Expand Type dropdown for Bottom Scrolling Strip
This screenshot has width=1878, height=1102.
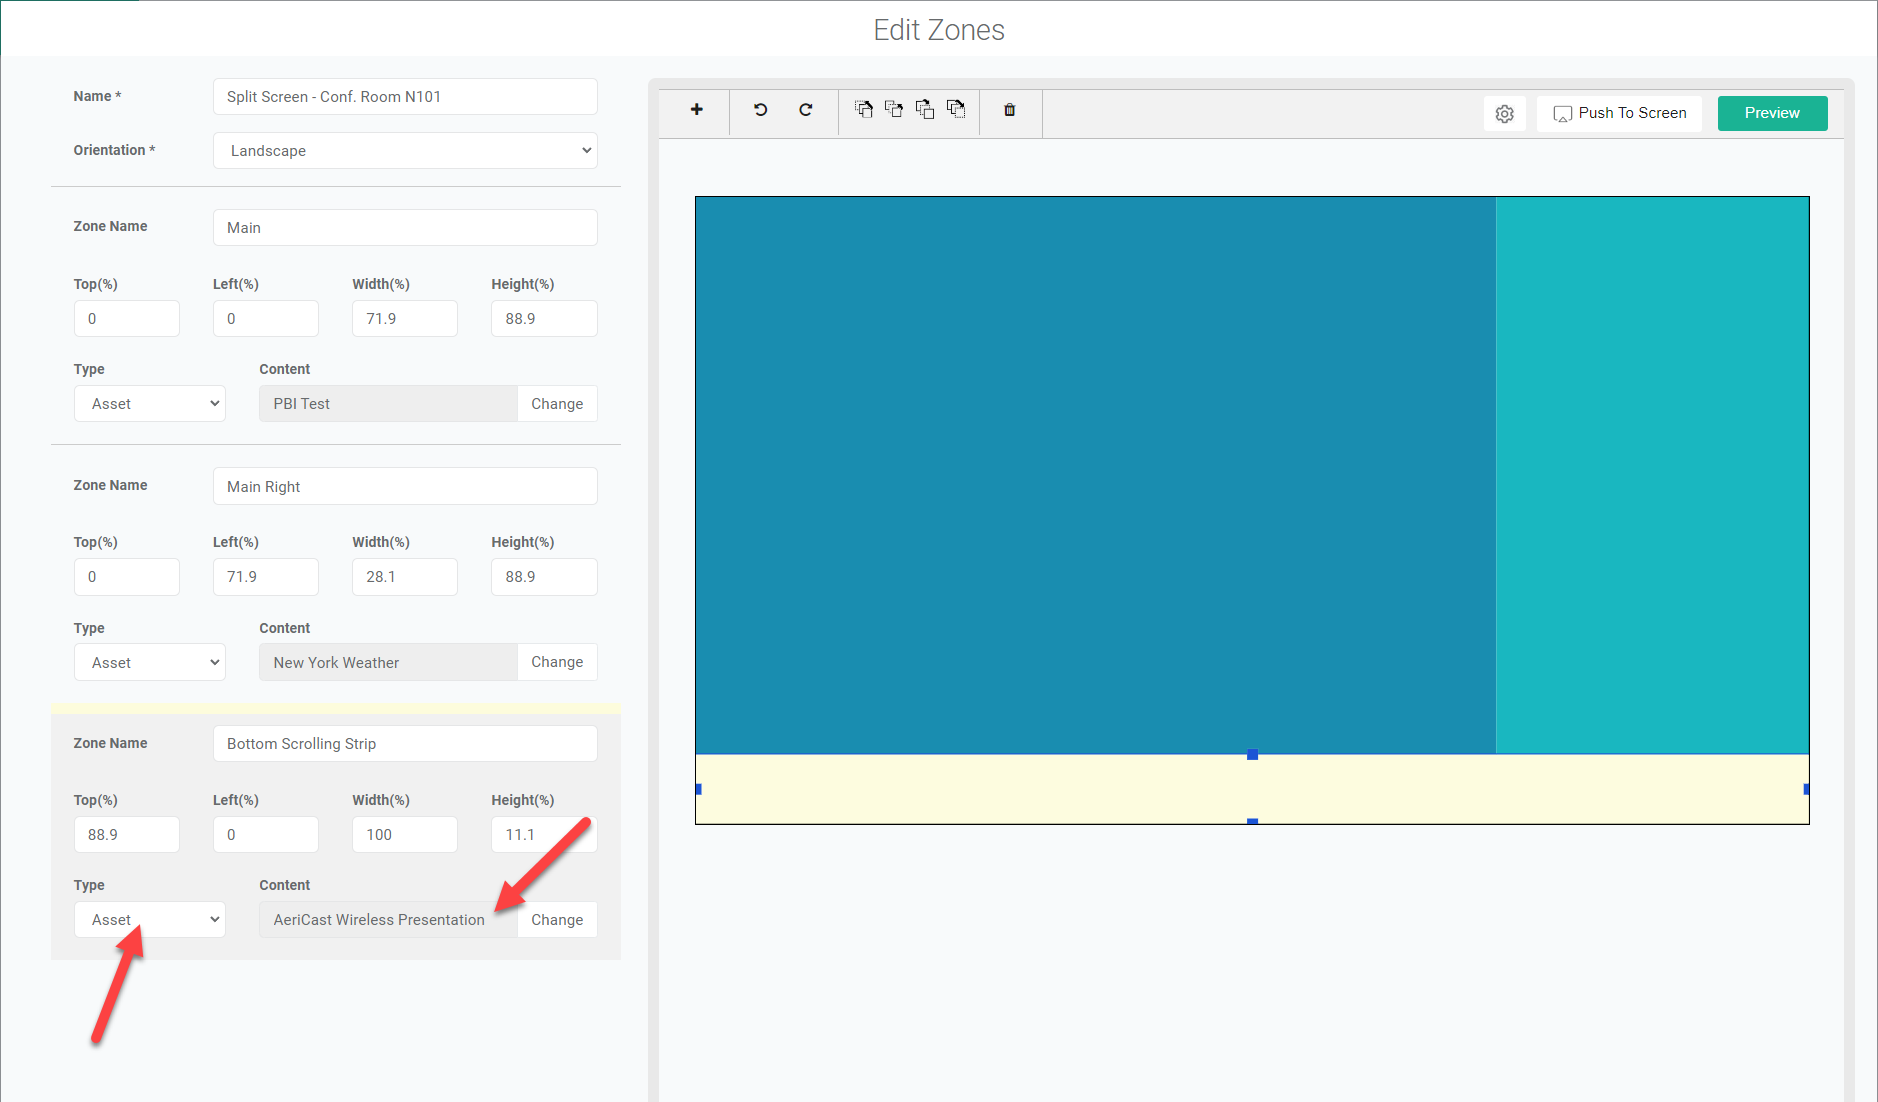click(150, 920)
